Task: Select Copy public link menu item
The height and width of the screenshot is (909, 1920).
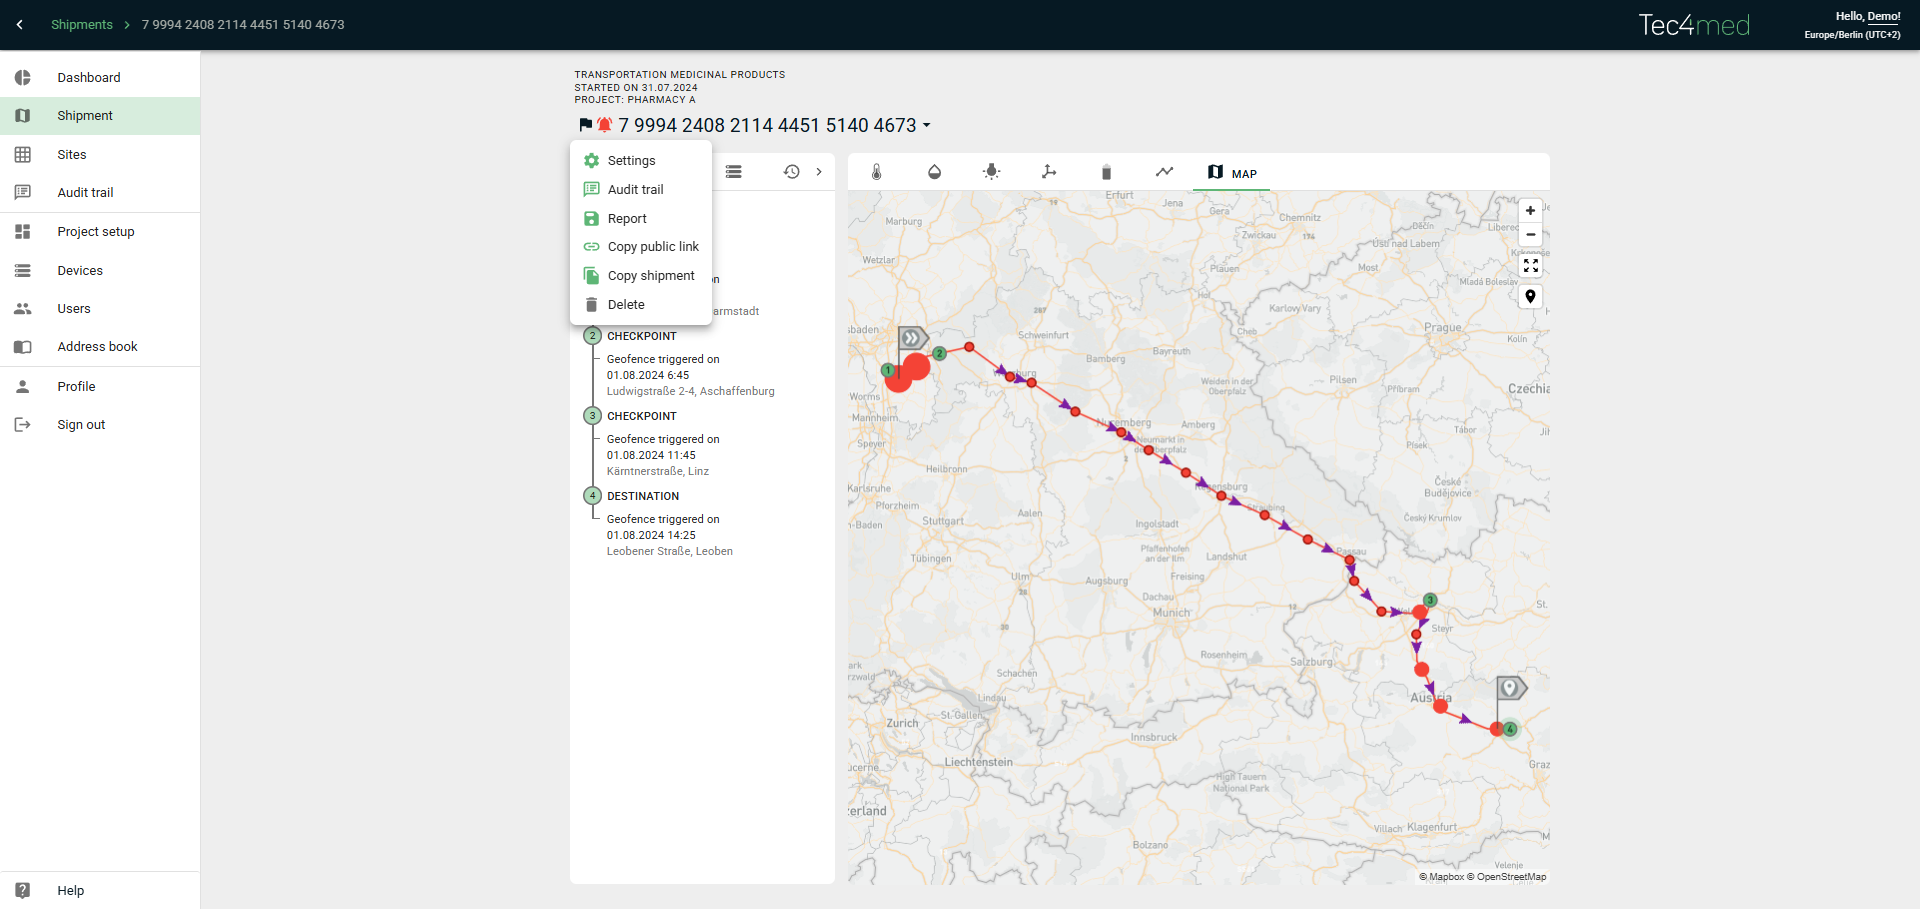Action: (x=652, y=247)
